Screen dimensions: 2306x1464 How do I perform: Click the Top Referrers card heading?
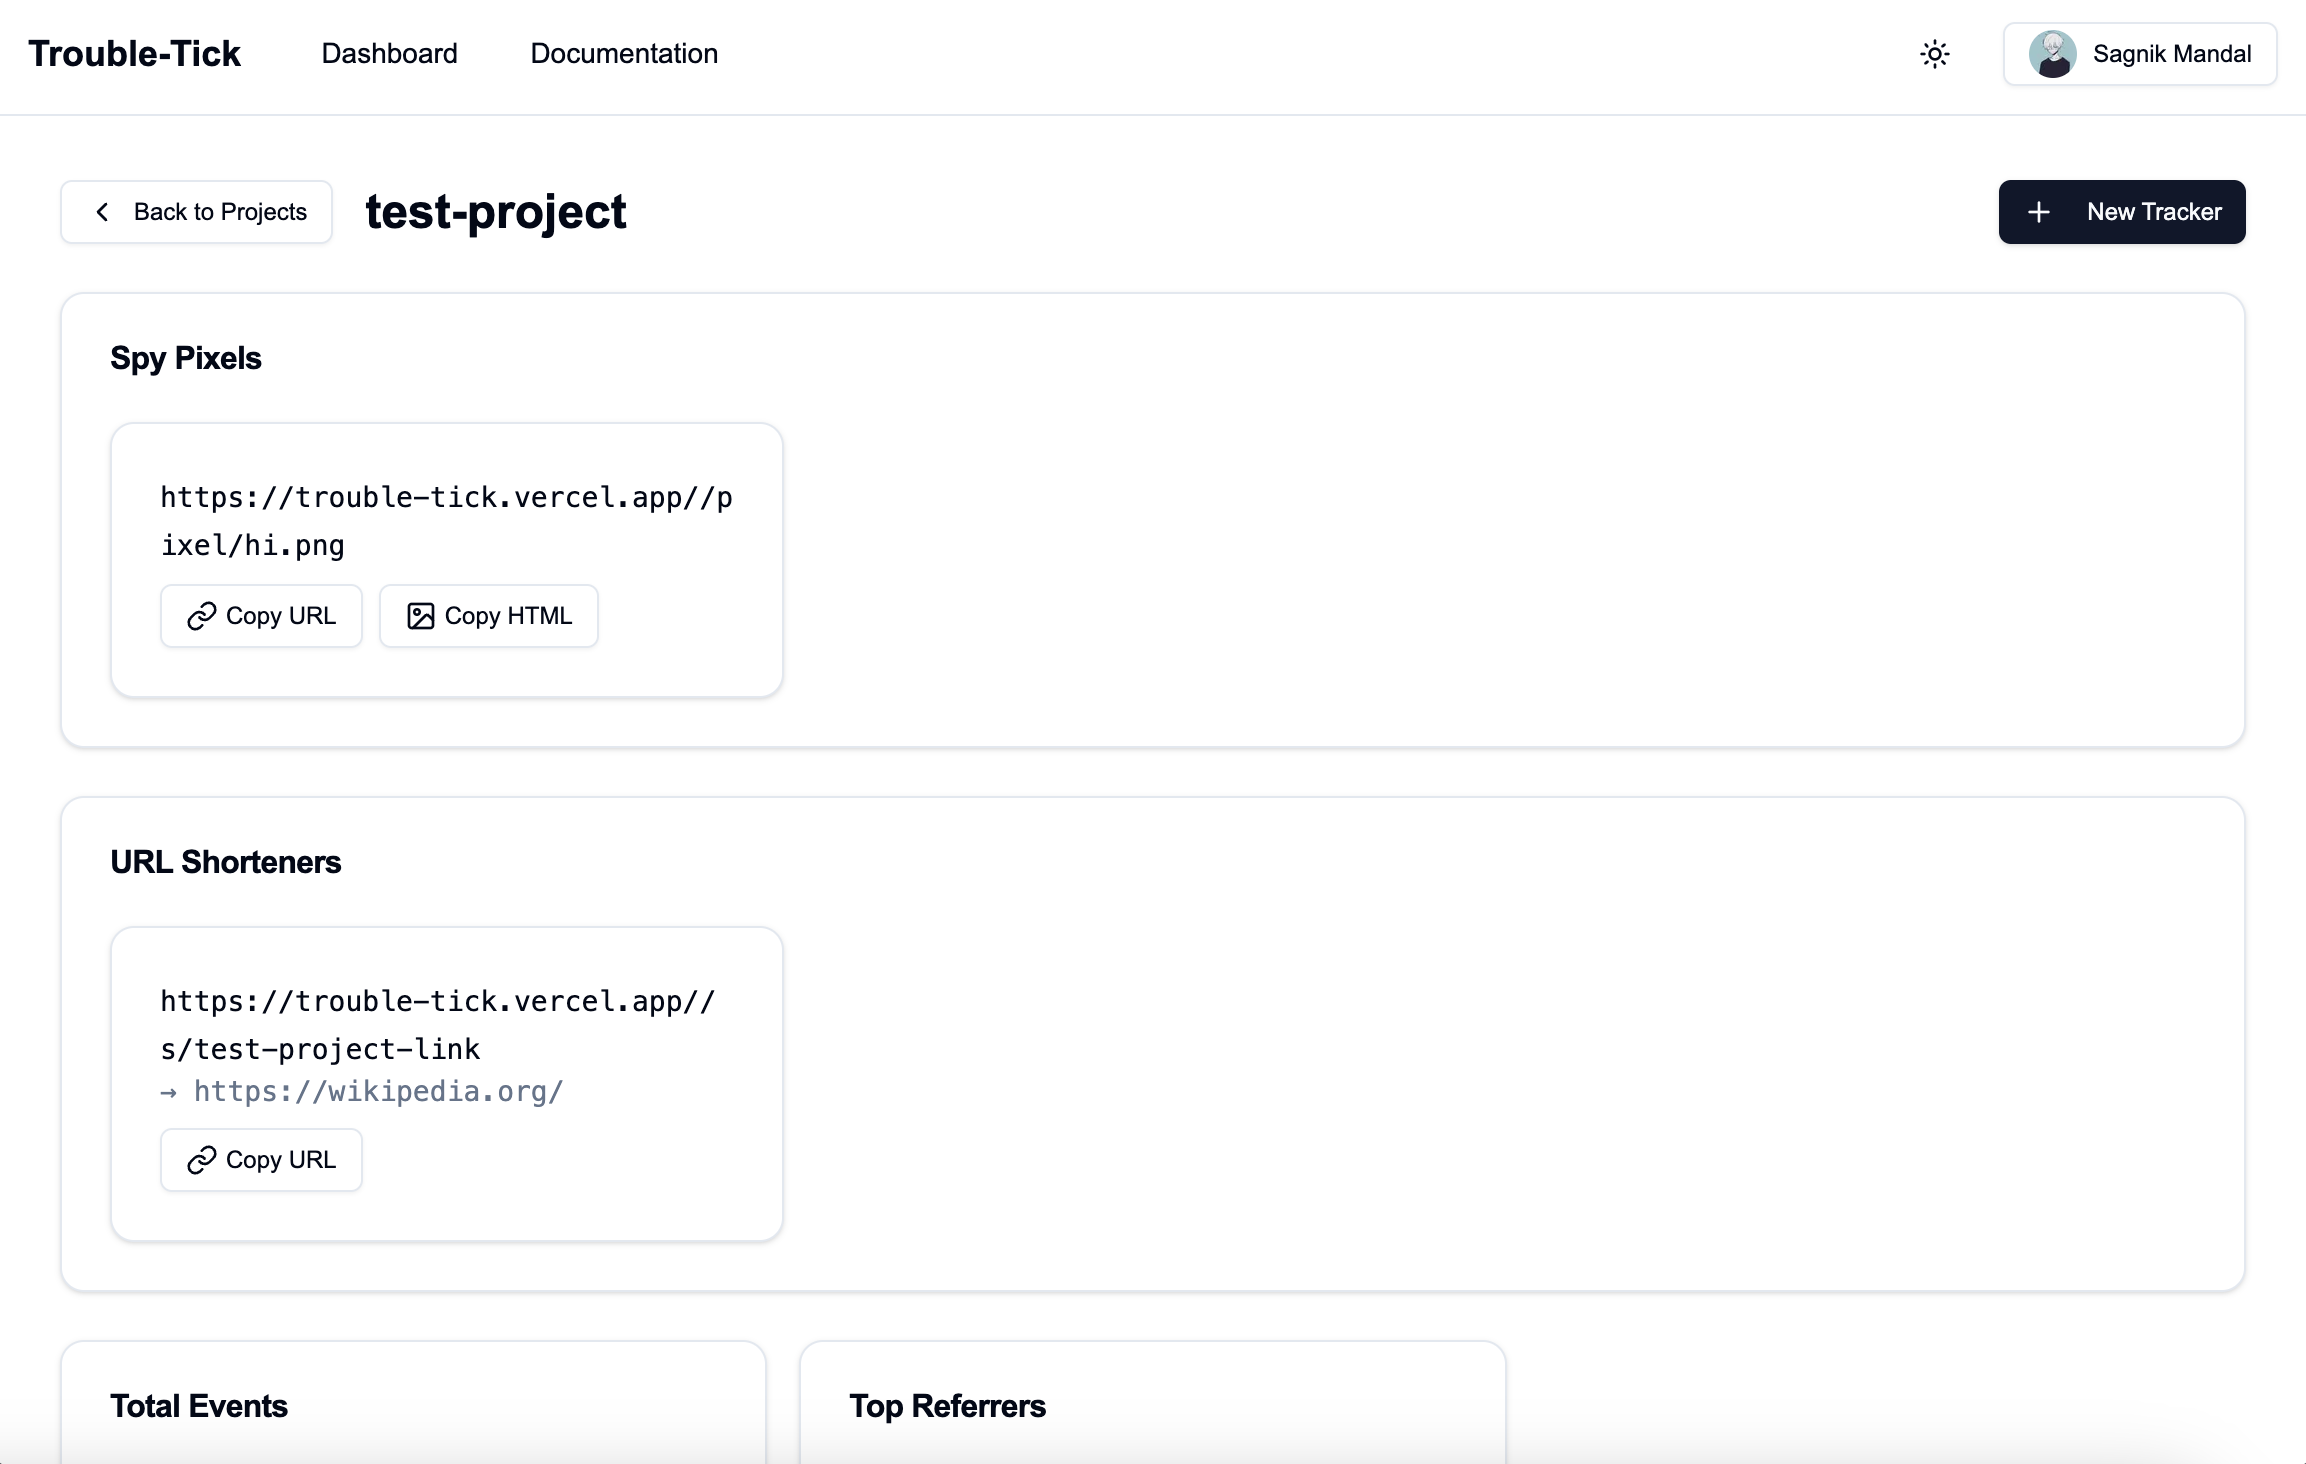[947, 1406]
